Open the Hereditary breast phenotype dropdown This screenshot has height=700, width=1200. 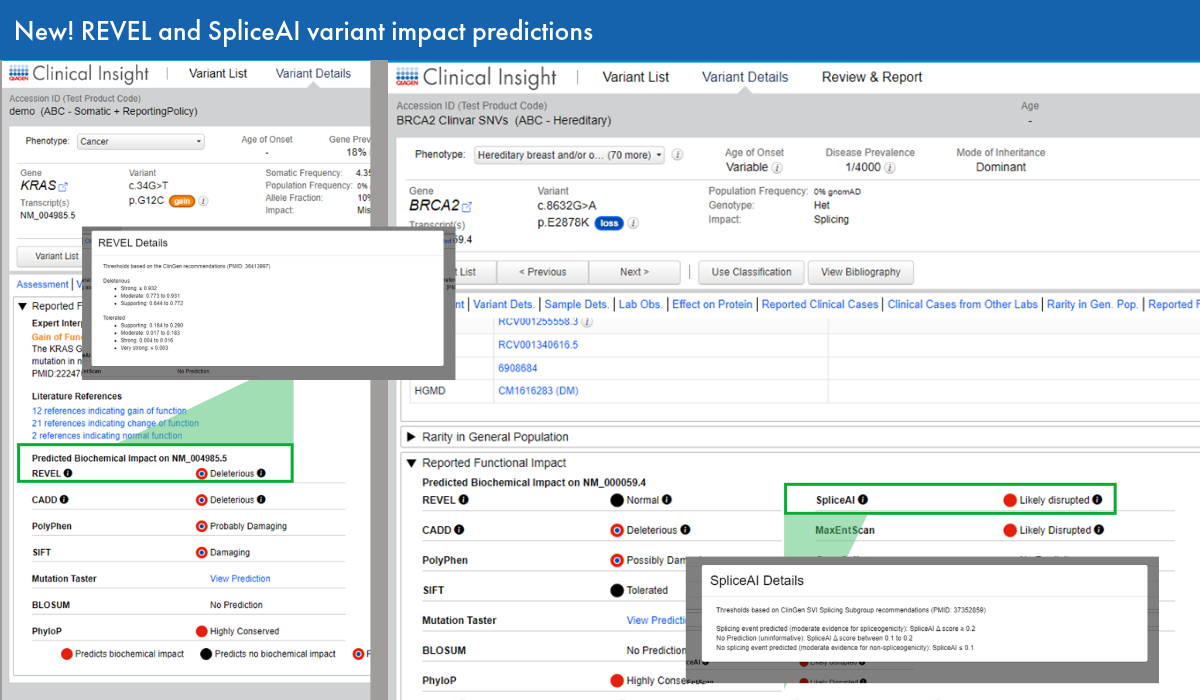(568, 155)
